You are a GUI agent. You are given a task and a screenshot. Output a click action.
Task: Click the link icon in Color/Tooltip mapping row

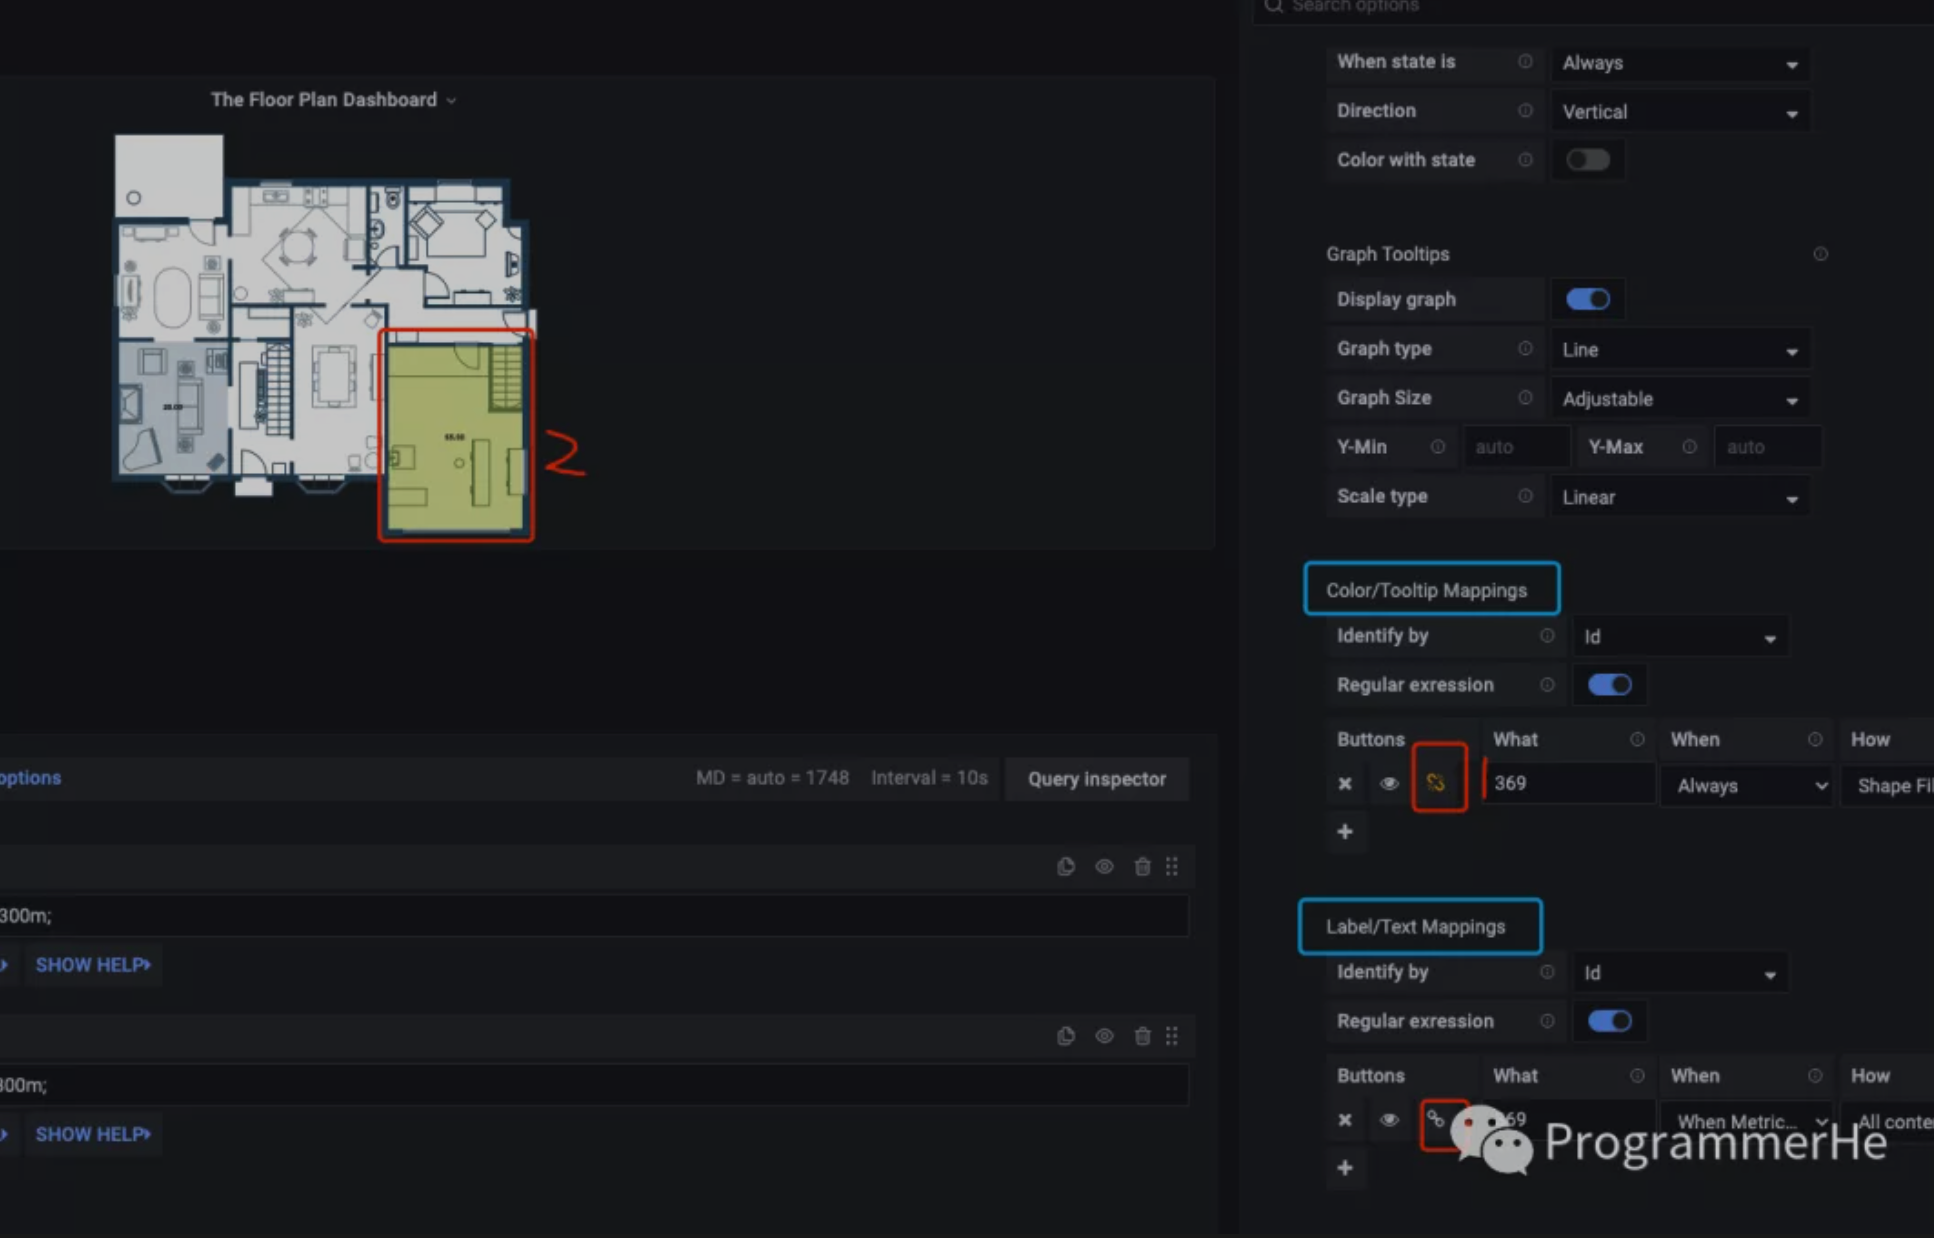pos(1436,782)
